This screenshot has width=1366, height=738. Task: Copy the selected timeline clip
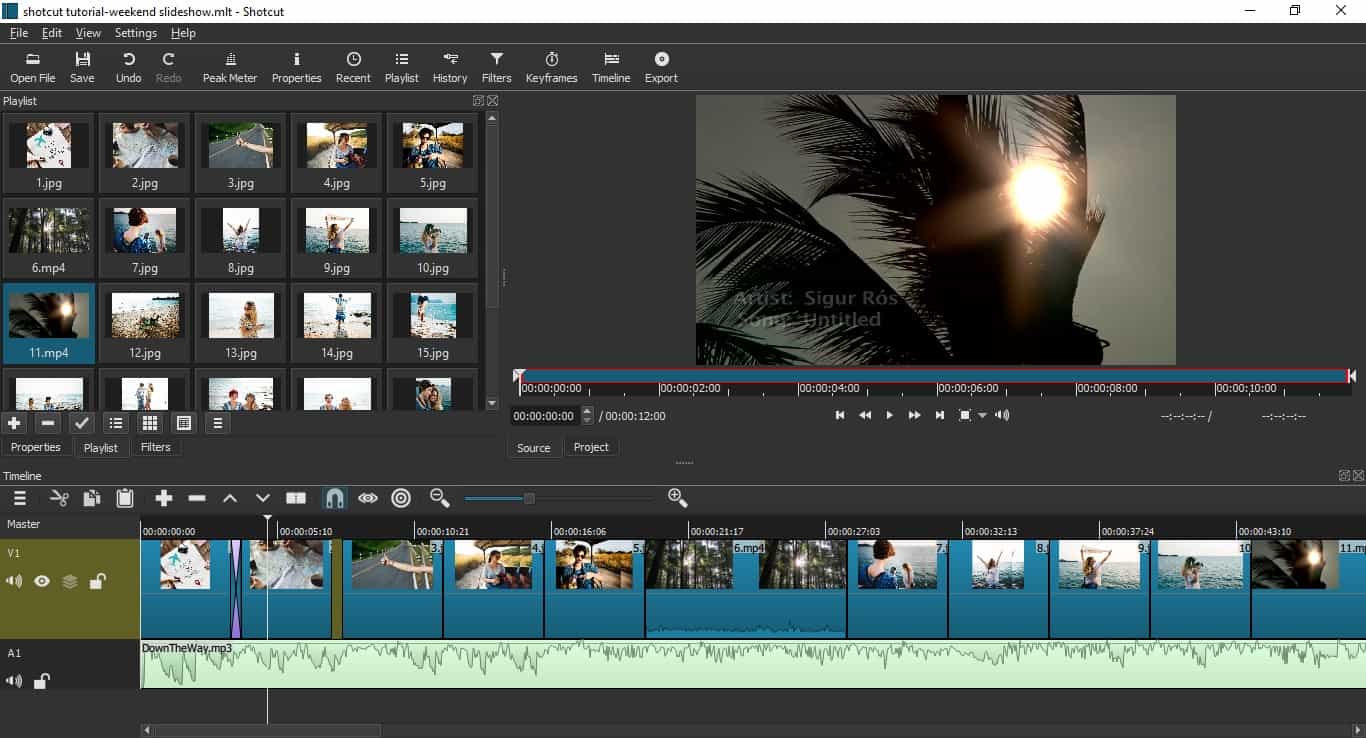point(92,498)
